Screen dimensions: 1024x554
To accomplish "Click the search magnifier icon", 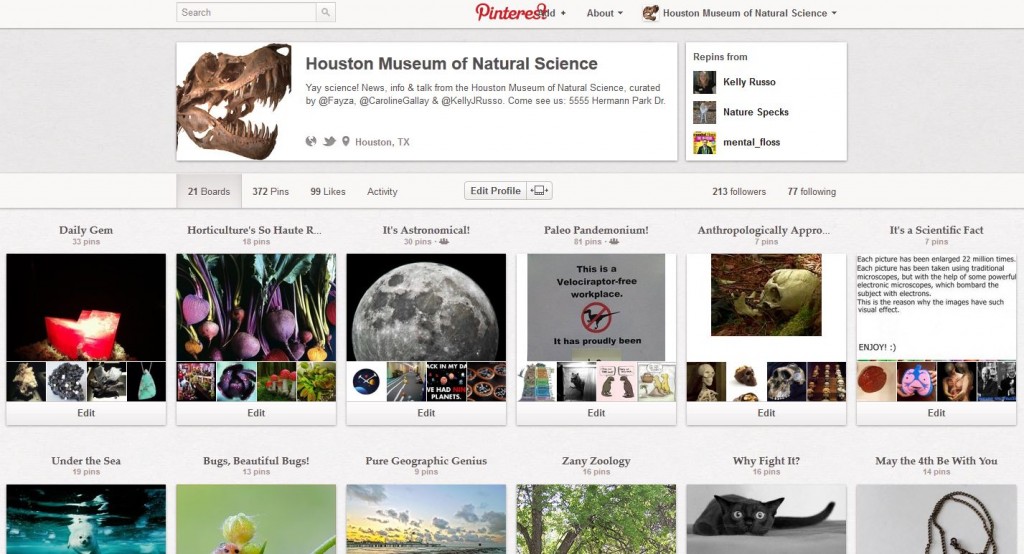I will (x=326, y=13).
